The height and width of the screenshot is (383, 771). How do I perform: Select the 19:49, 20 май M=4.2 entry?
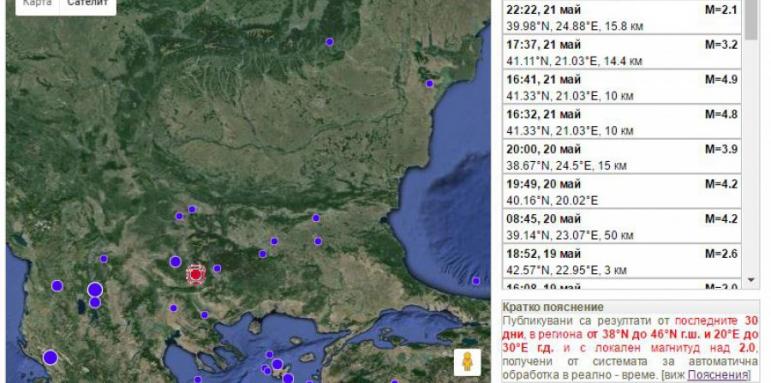622,192
